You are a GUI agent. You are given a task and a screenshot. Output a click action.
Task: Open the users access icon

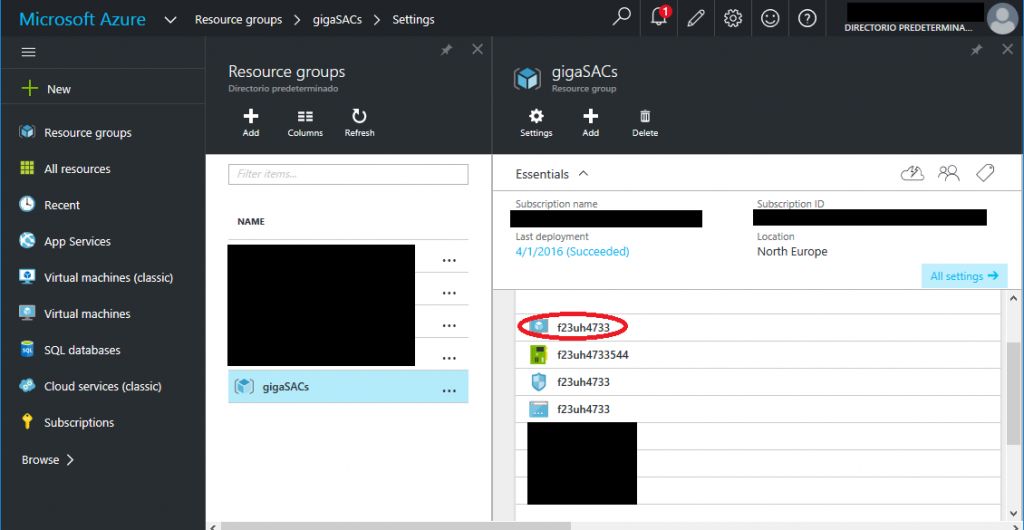click(948, 173)
